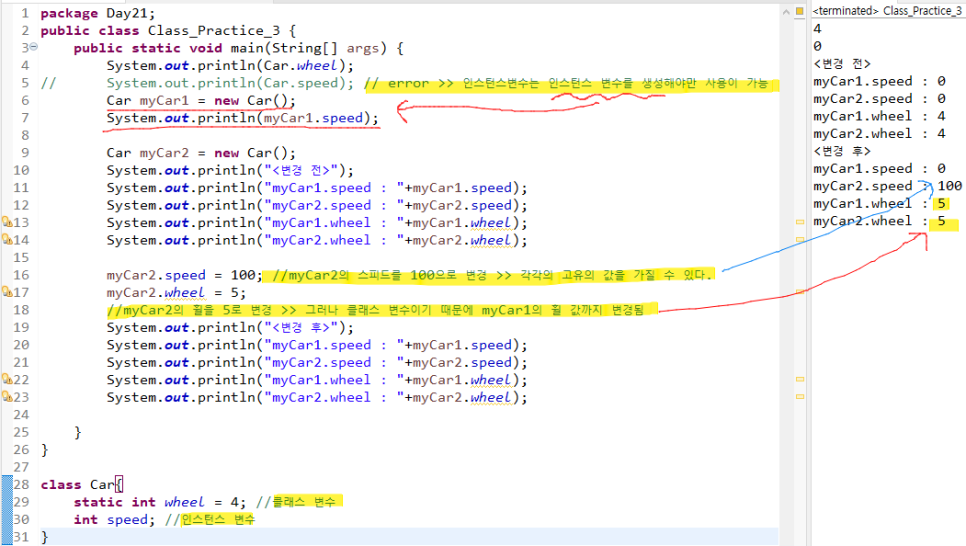Click 'int speed;' declaration on line 30
The height and width of the screenshot is (546, 966).
pyautogui.click(x=114, y=520)
